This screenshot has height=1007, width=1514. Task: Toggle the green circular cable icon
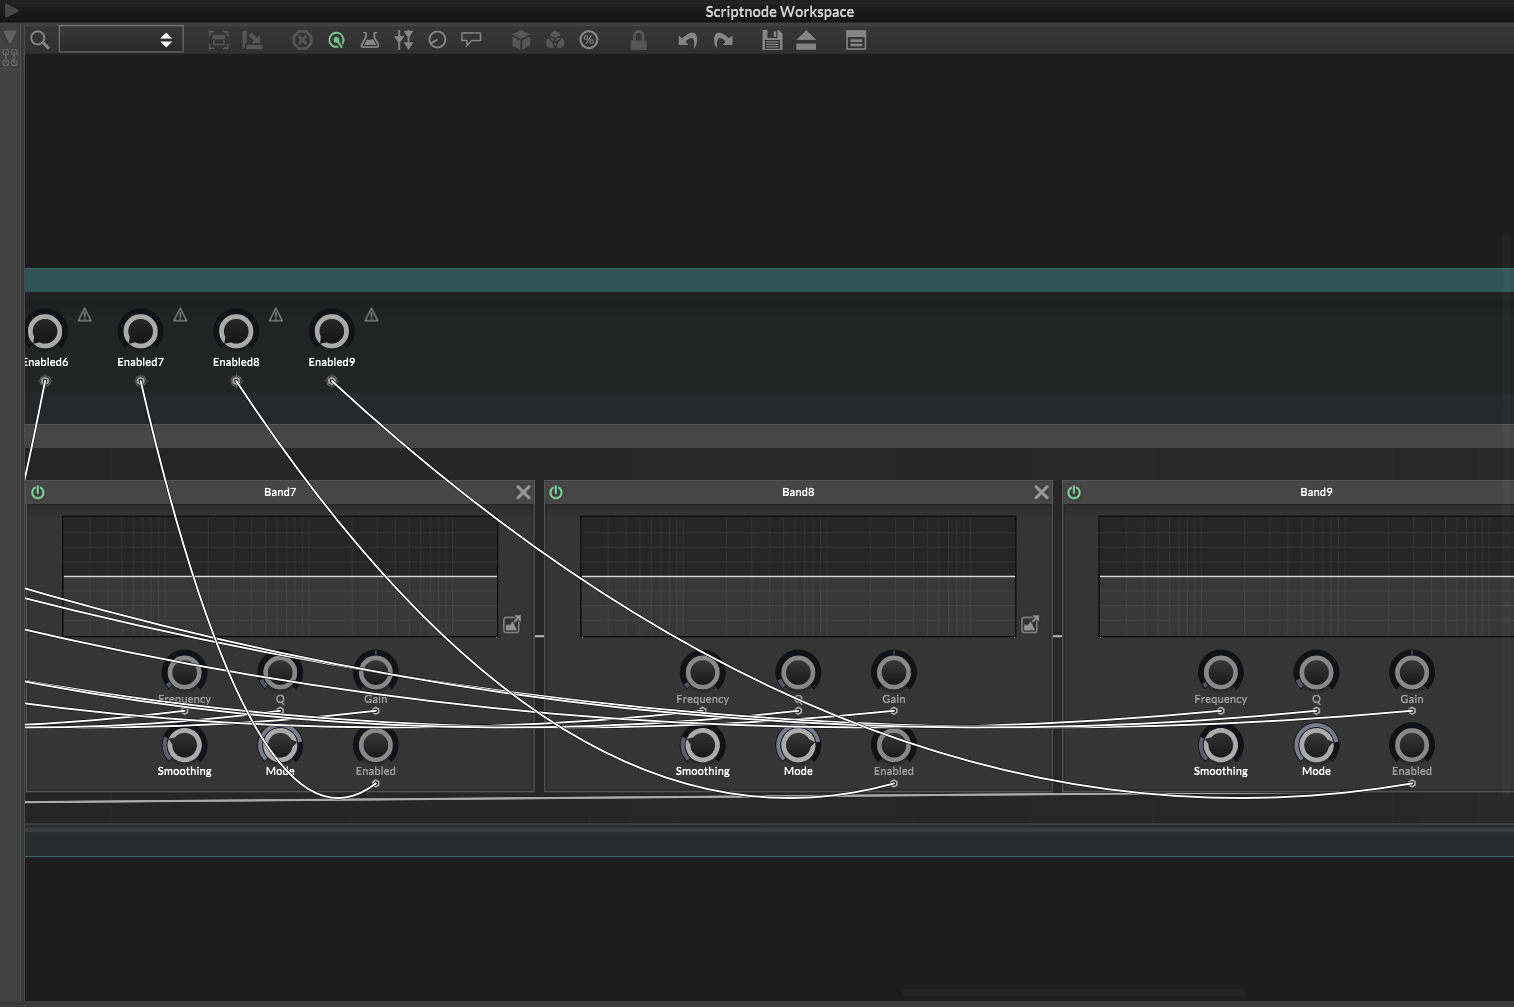pyautogui.click(x=337, y=40)
